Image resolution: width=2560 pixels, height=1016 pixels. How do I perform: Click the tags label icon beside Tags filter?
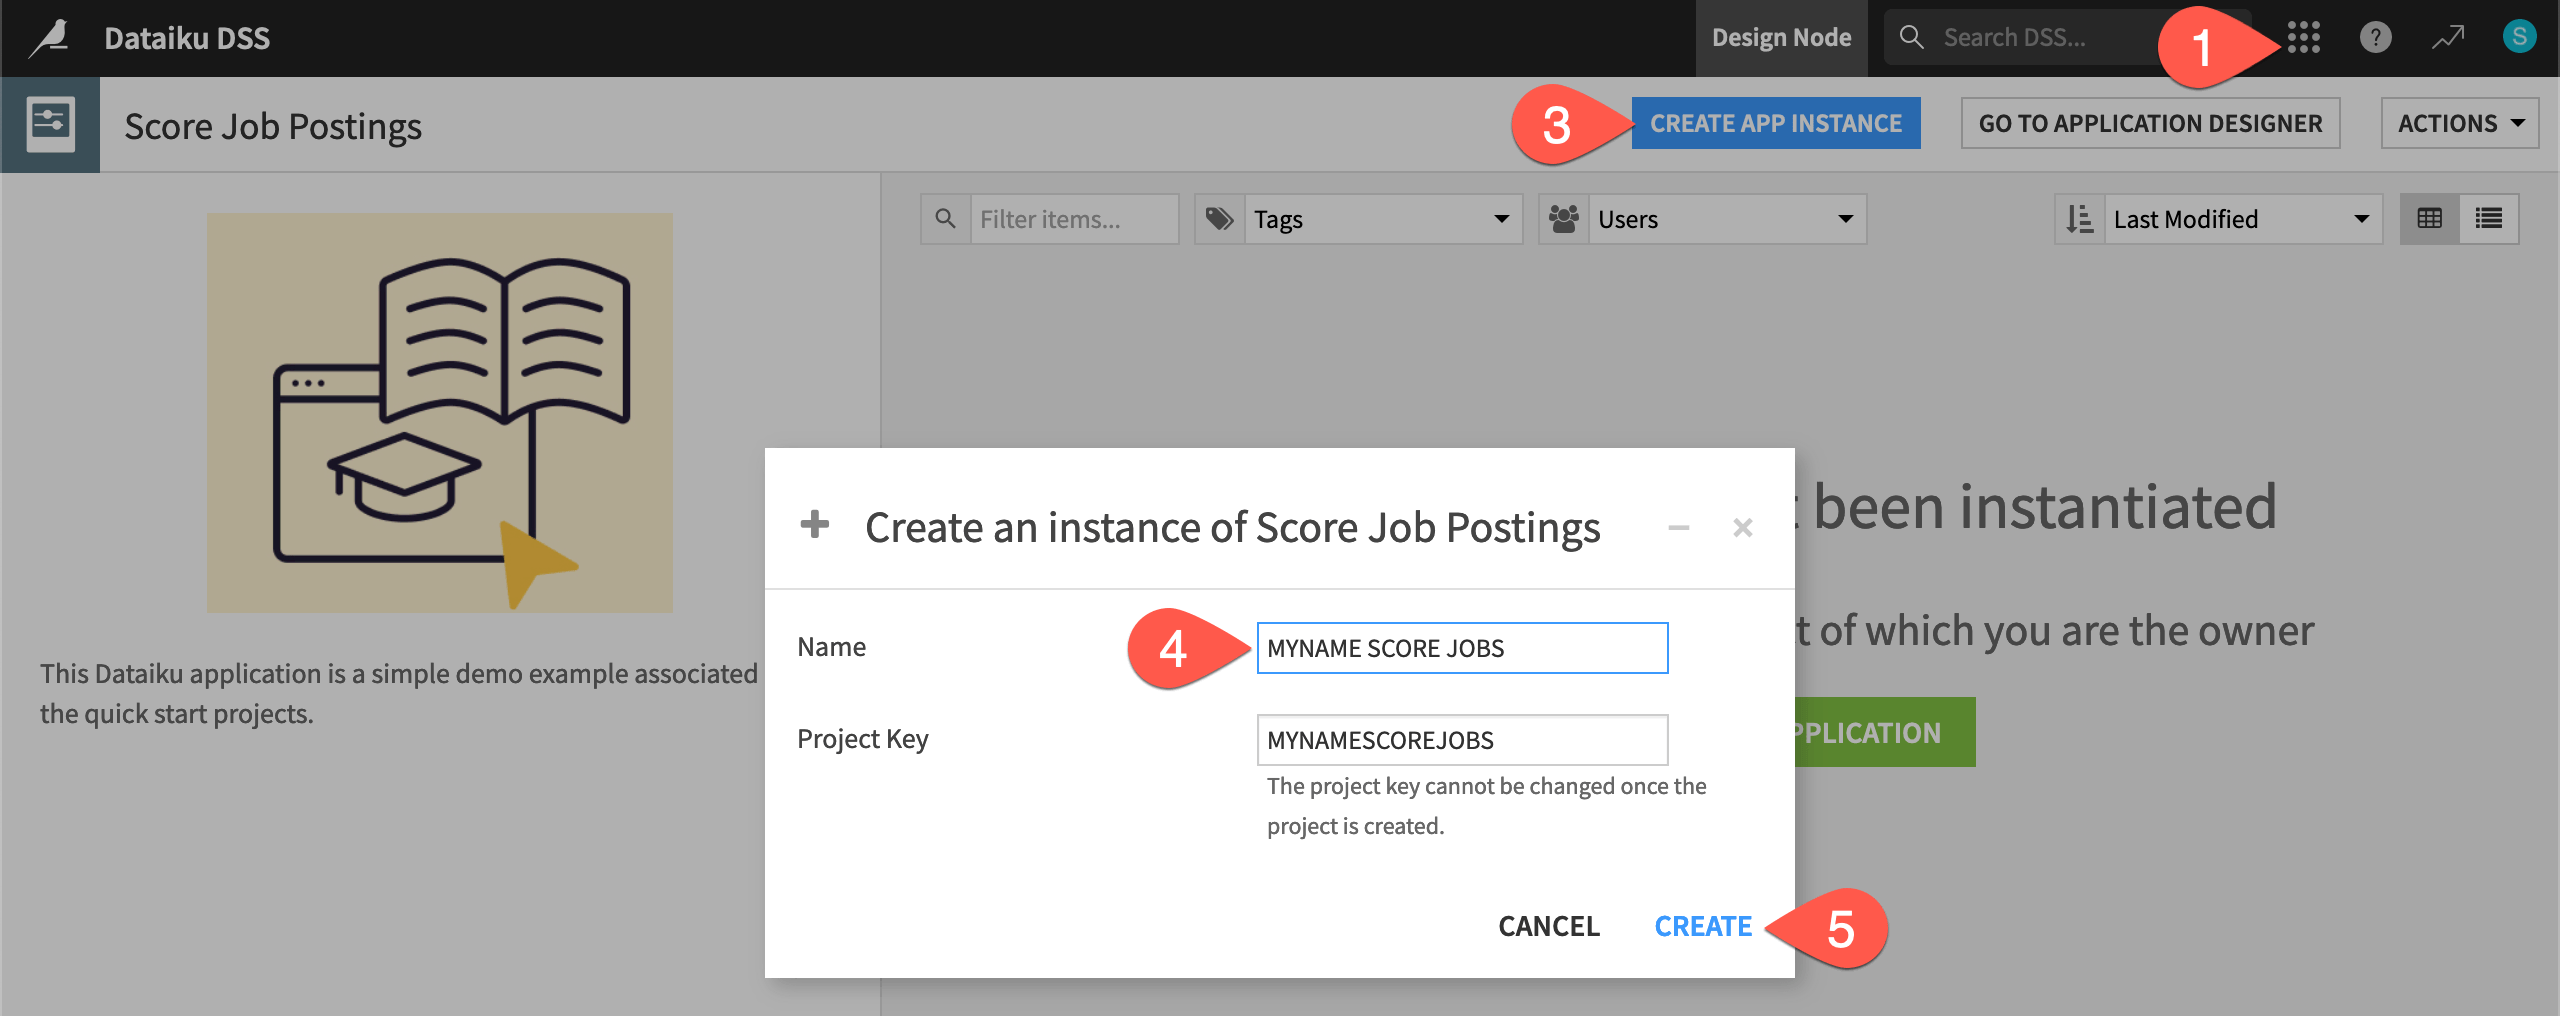coord(1221,218)
